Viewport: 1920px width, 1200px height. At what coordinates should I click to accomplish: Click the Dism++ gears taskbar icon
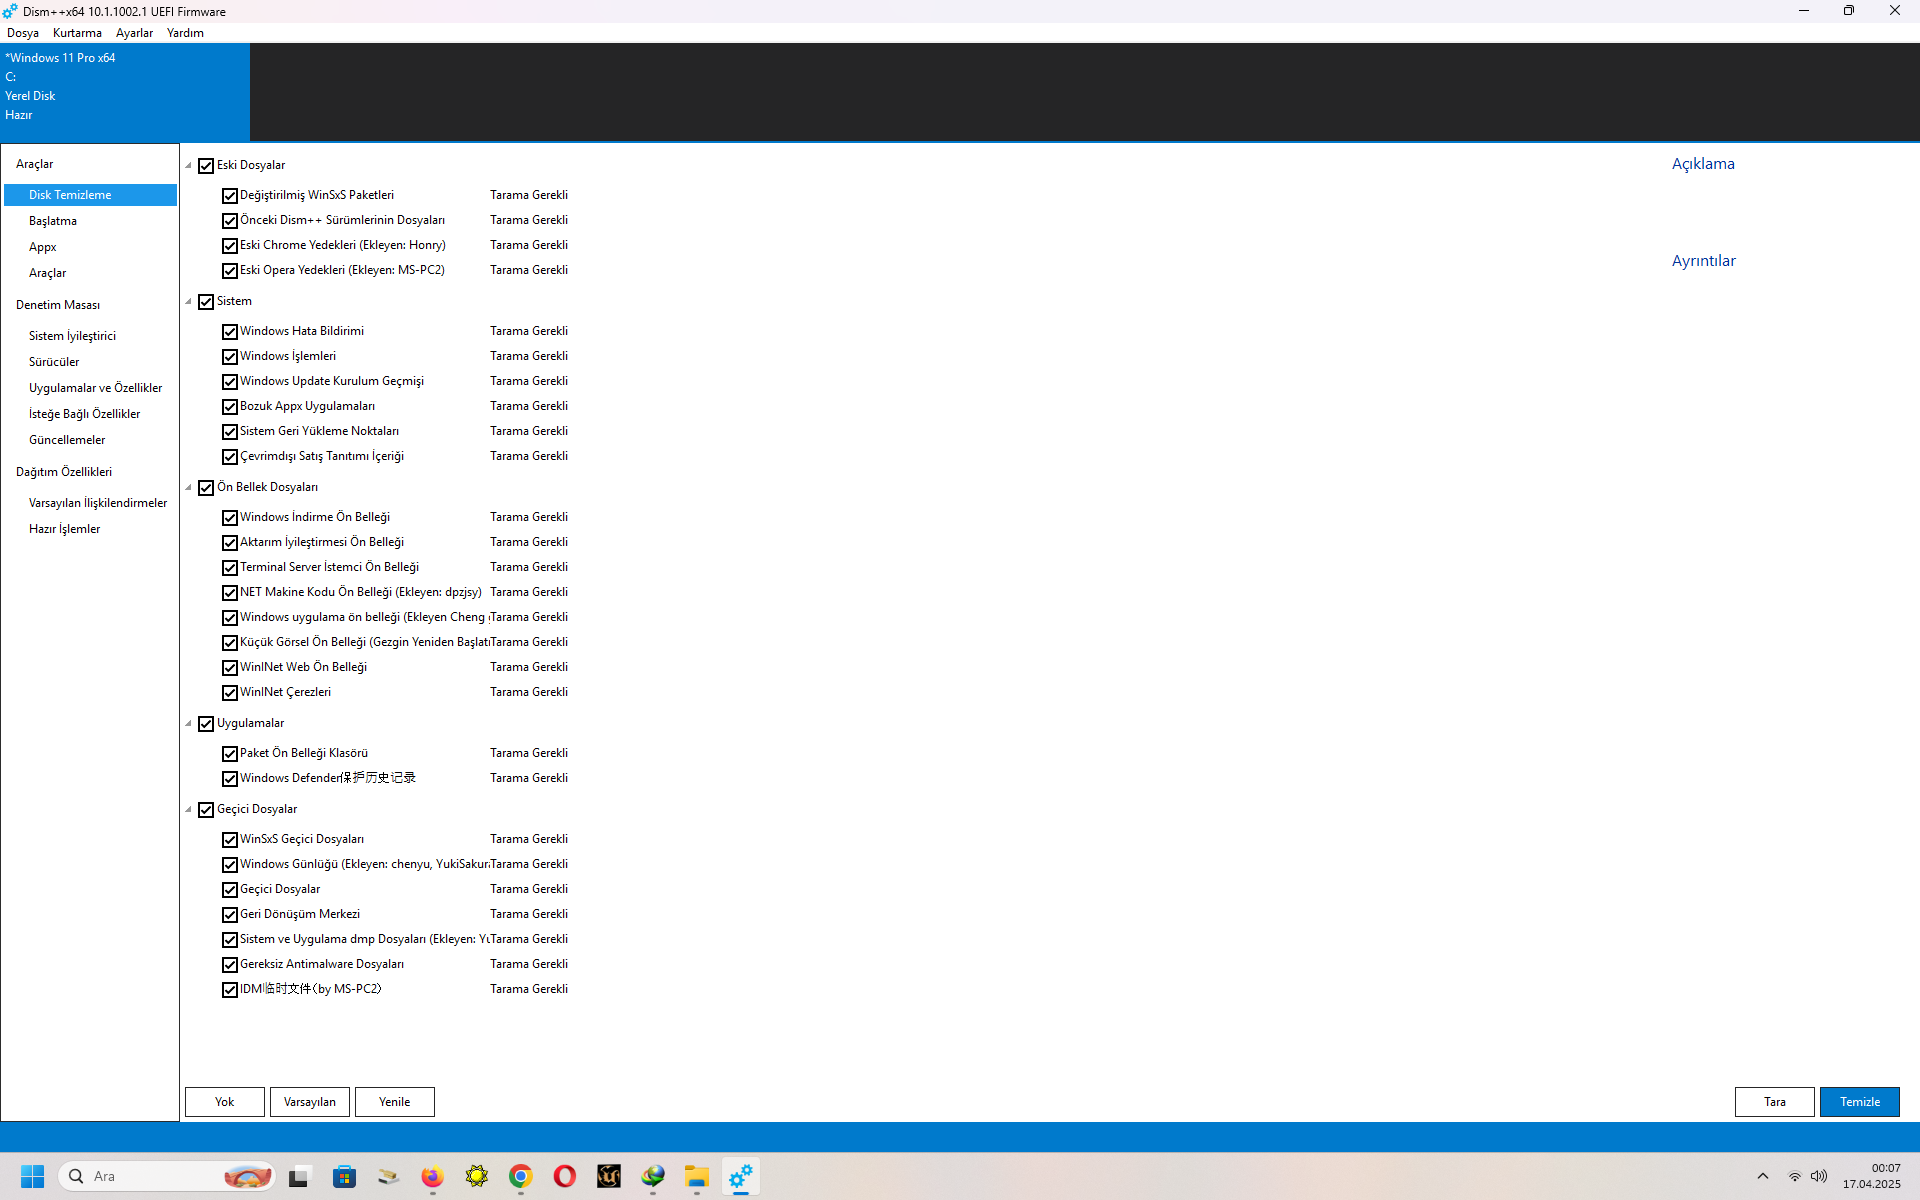(x=741, y=1177)
